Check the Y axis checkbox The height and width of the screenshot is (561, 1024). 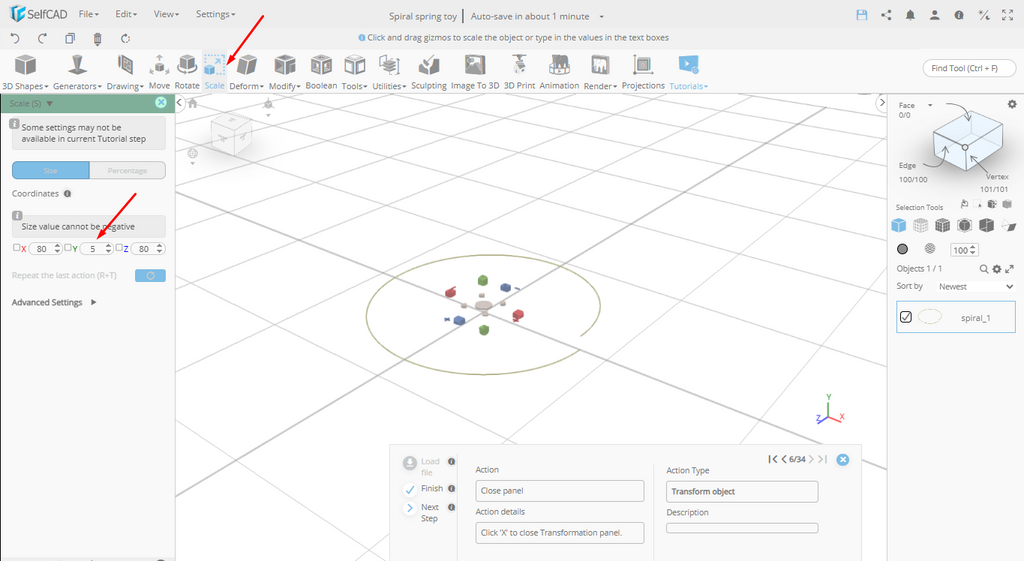(68, 248)
